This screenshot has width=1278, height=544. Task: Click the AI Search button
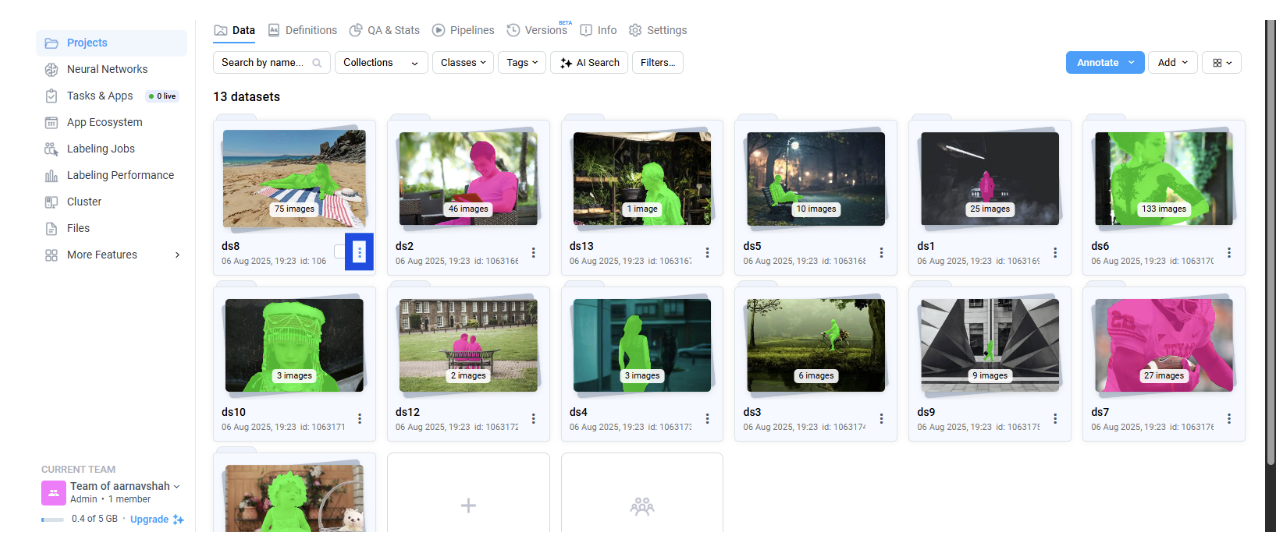pyautogui.click(x=589, y=63)
